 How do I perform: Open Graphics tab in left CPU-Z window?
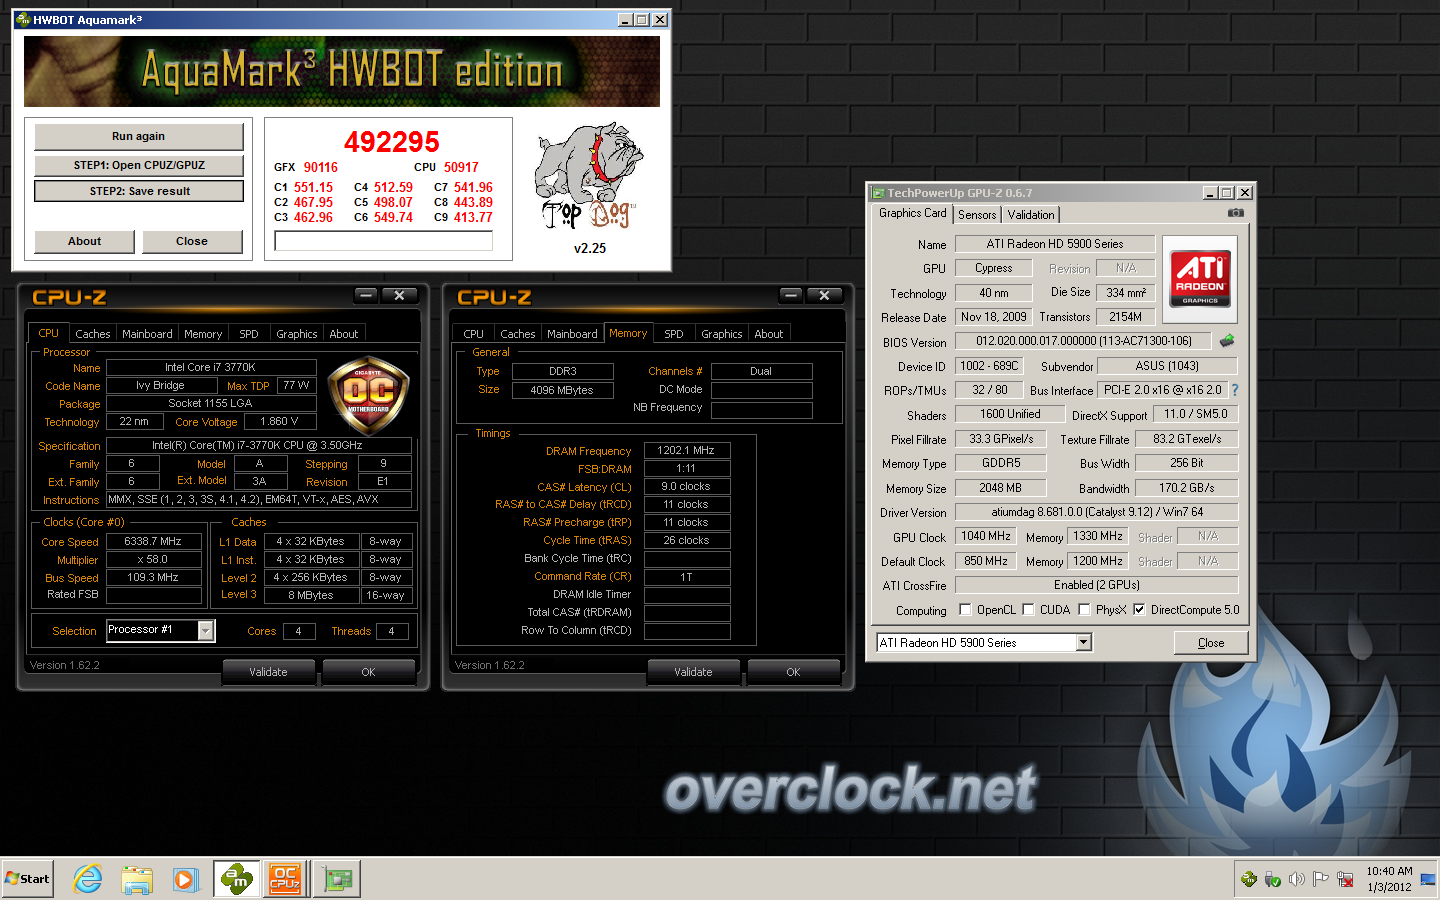coord(297,334)
